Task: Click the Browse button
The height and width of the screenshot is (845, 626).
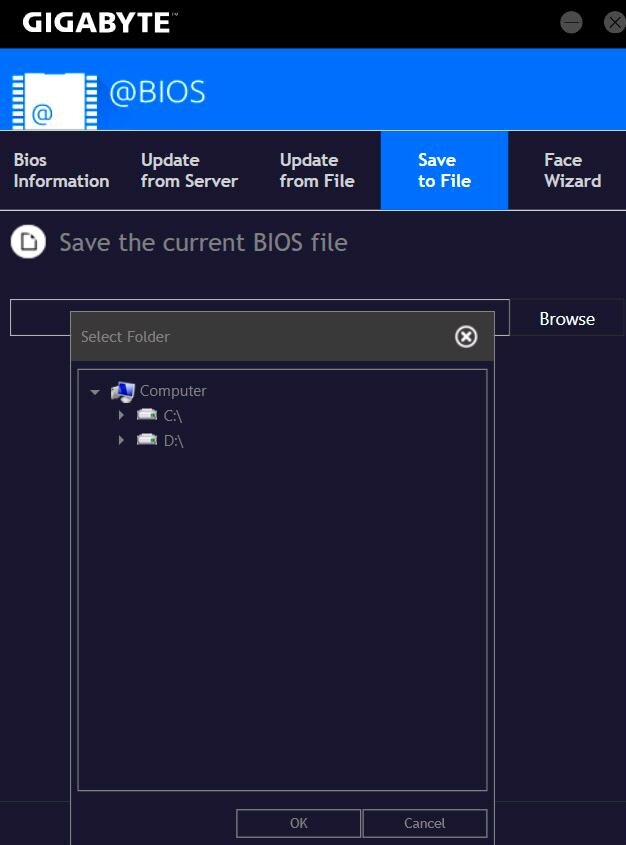Action: pos(567,318)
